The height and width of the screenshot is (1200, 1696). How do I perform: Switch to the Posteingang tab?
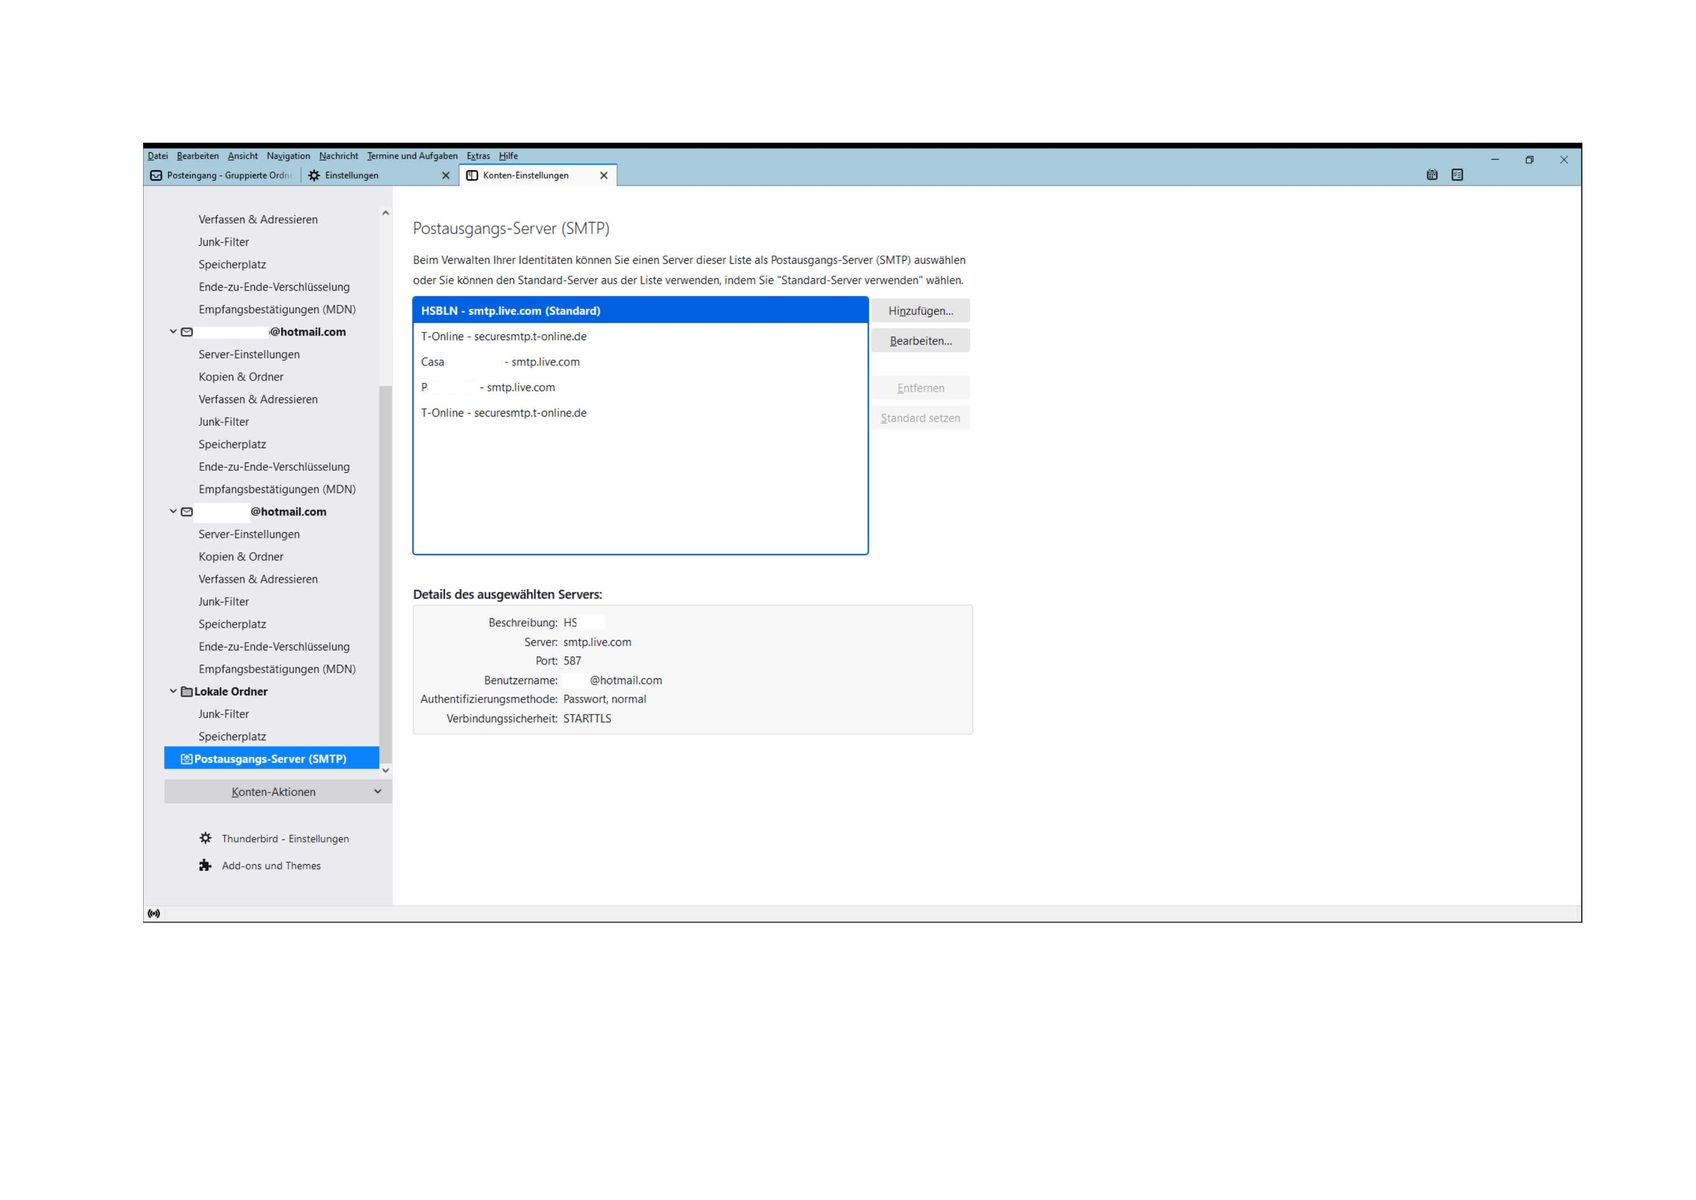click(221, 175)
